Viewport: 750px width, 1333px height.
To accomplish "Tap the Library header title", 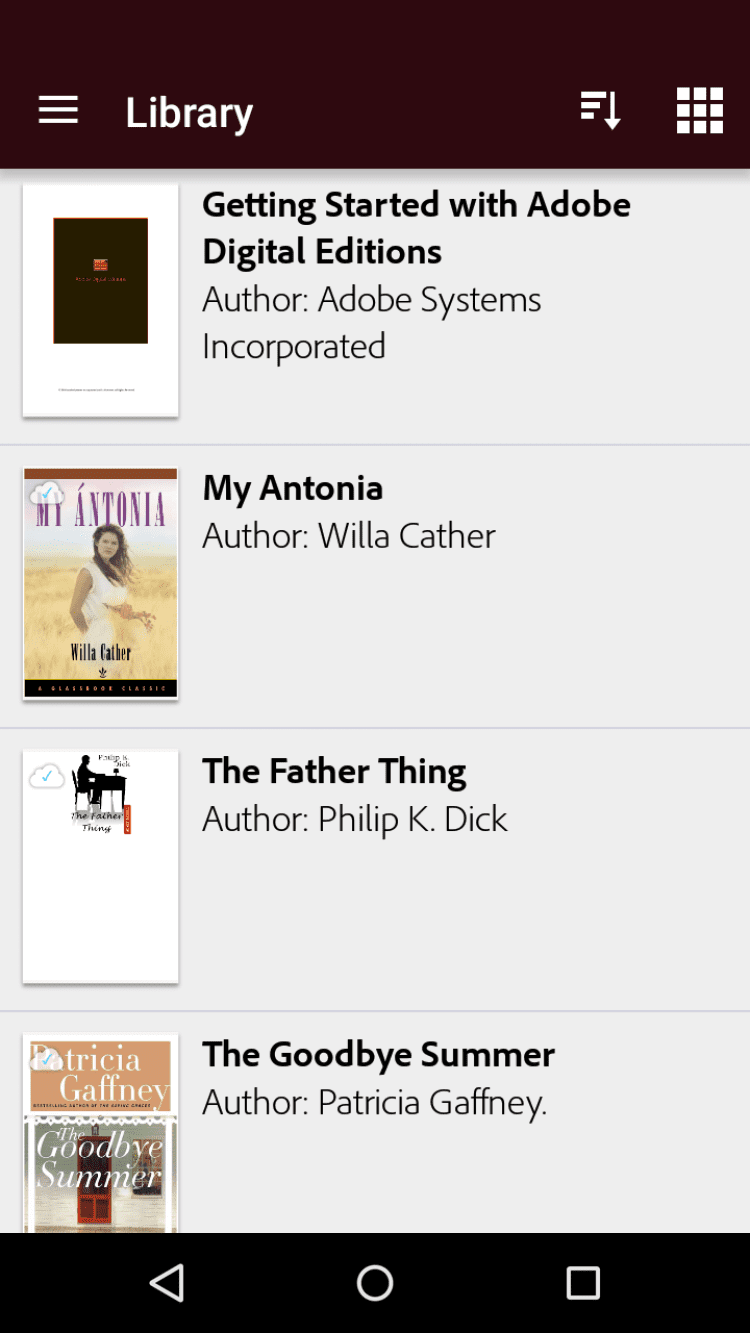I will tap(189, 112).
